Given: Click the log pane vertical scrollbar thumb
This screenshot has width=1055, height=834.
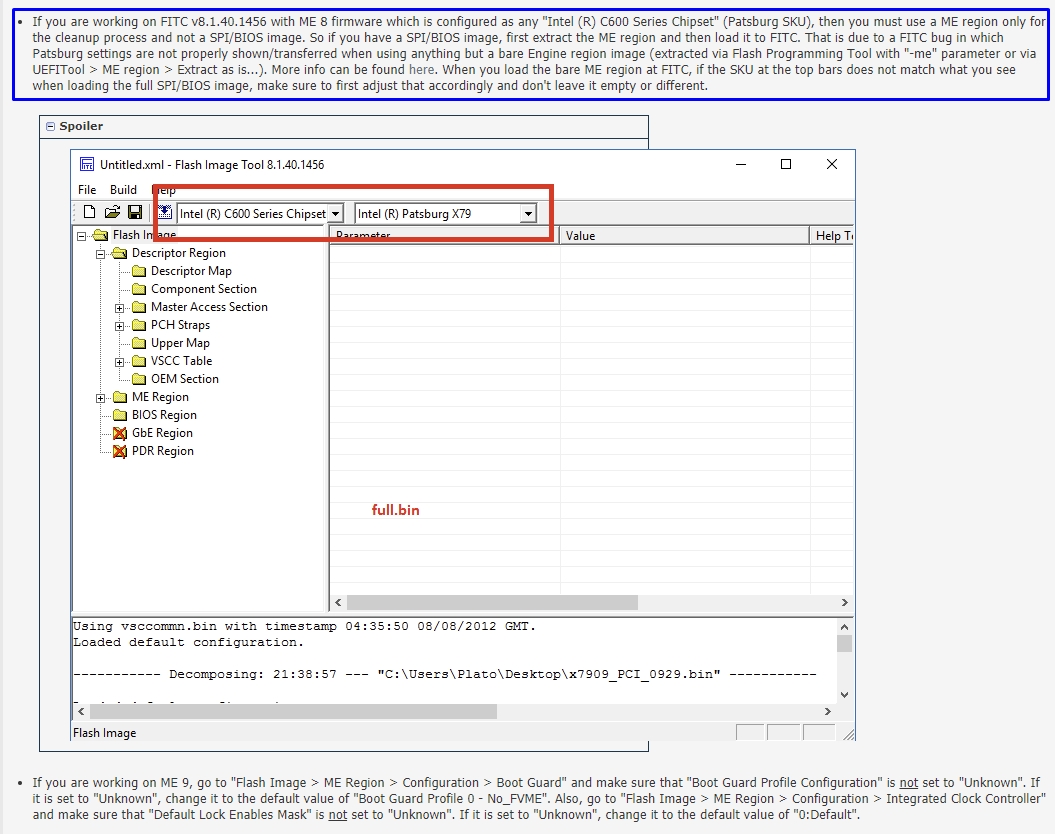Looking at the screenshot, I should point(844,643).
